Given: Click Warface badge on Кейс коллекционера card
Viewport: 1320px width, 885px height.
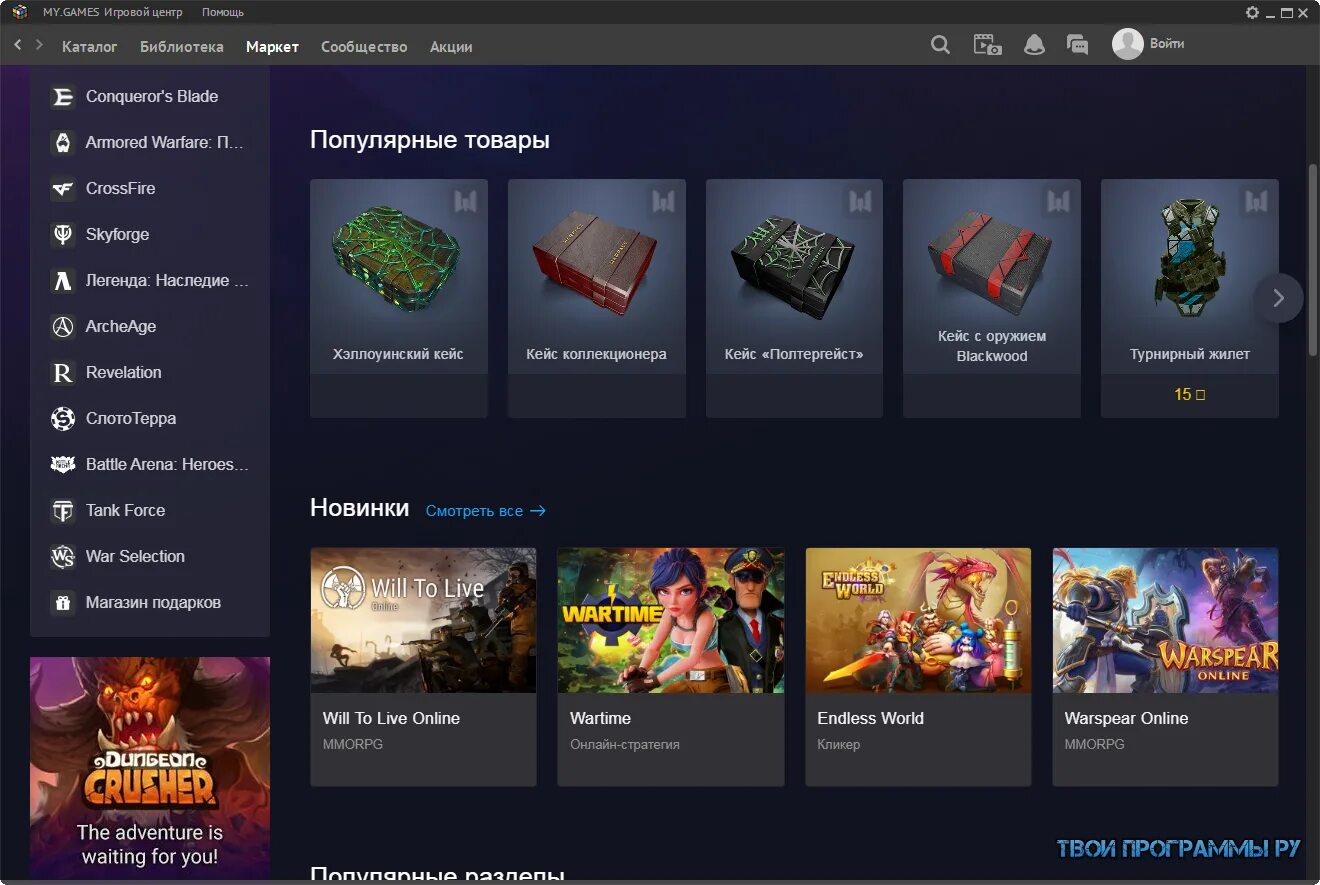Looking at the screenshot, I should [664, 201].
